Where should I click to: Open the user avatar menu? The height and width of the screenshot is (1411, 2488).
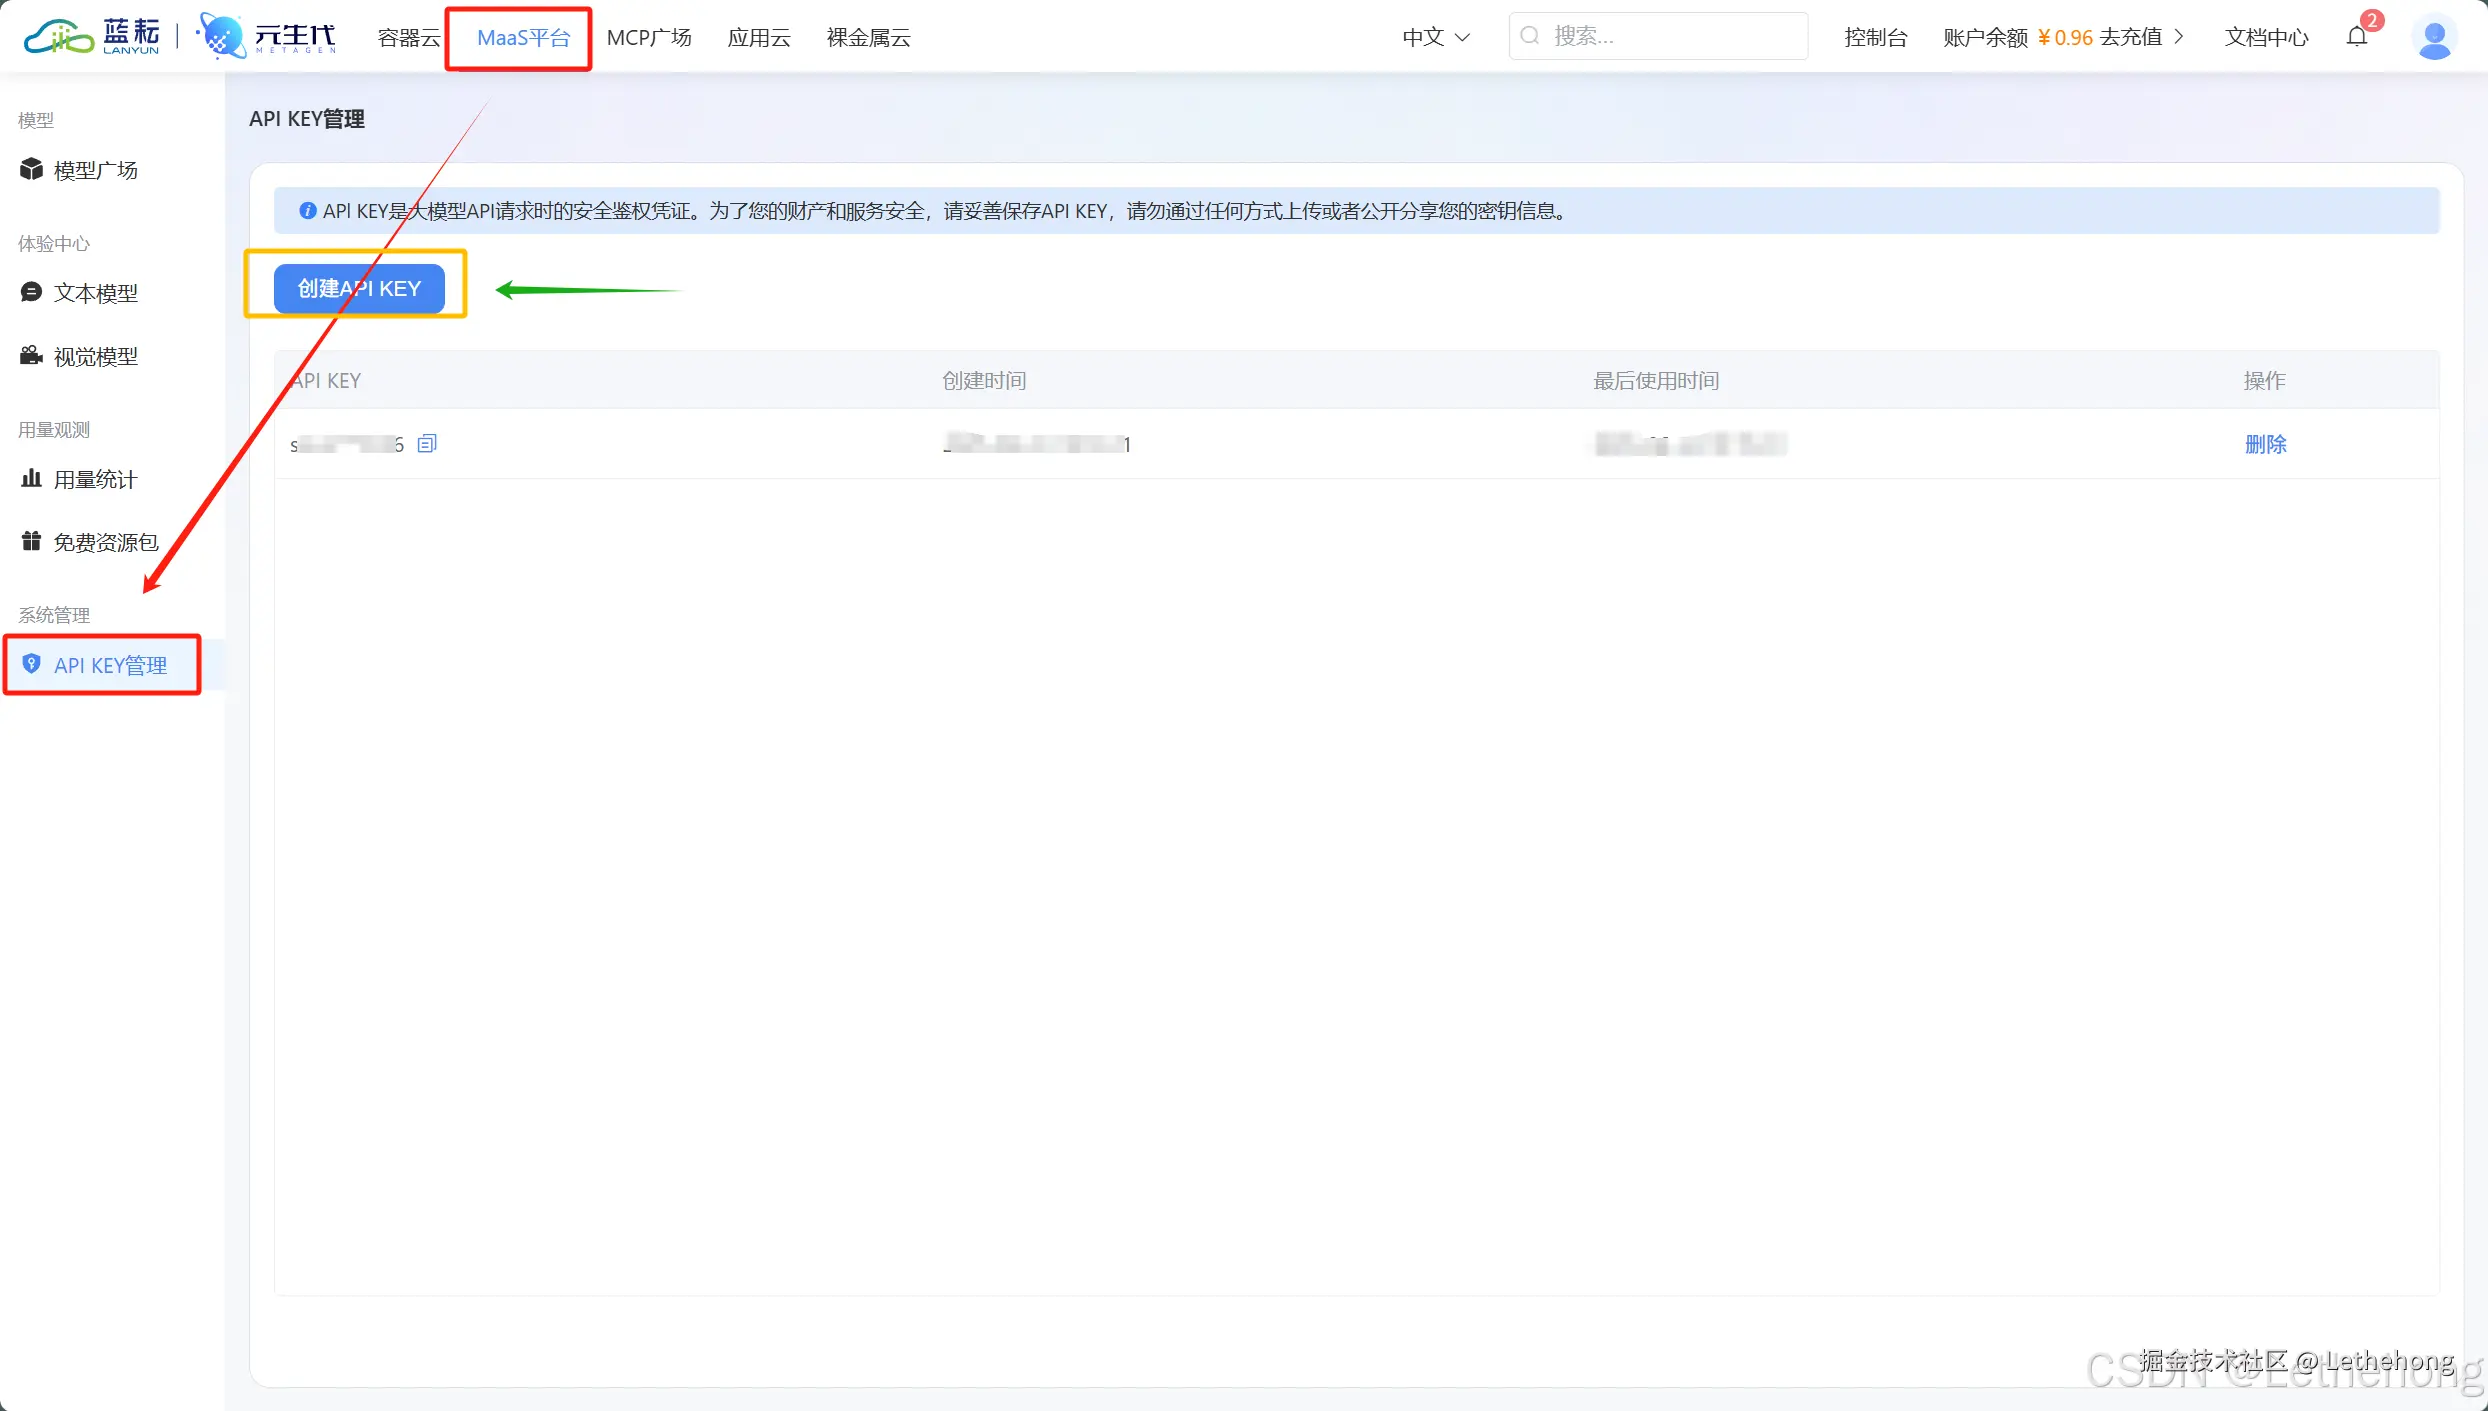coord(2434,38)
